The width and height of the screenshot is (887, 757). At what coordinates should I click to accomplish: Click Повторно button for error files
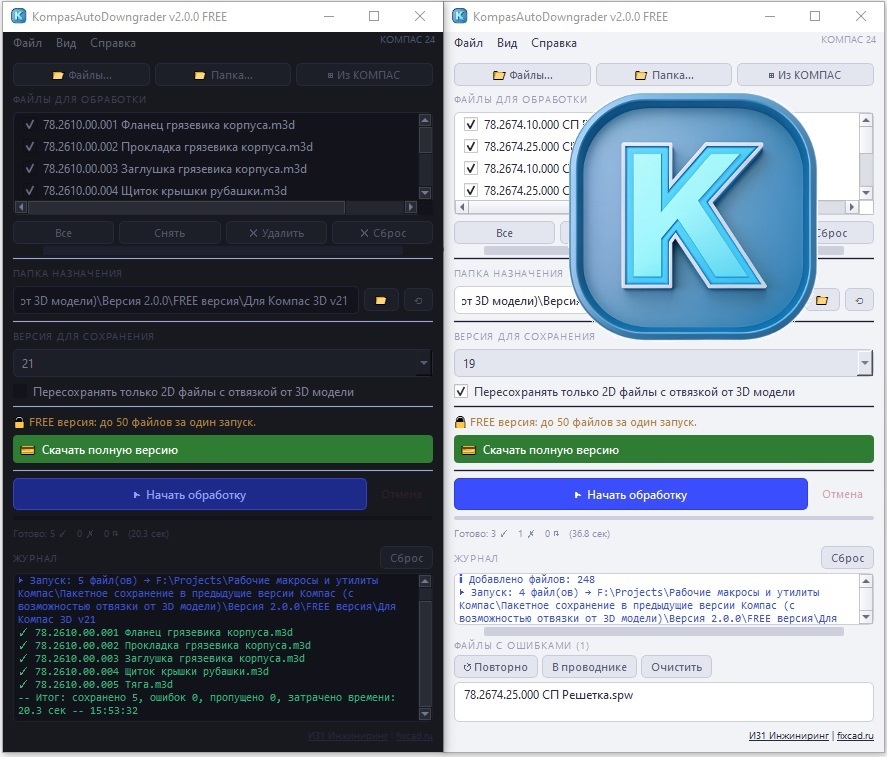[x=496, y=667]
